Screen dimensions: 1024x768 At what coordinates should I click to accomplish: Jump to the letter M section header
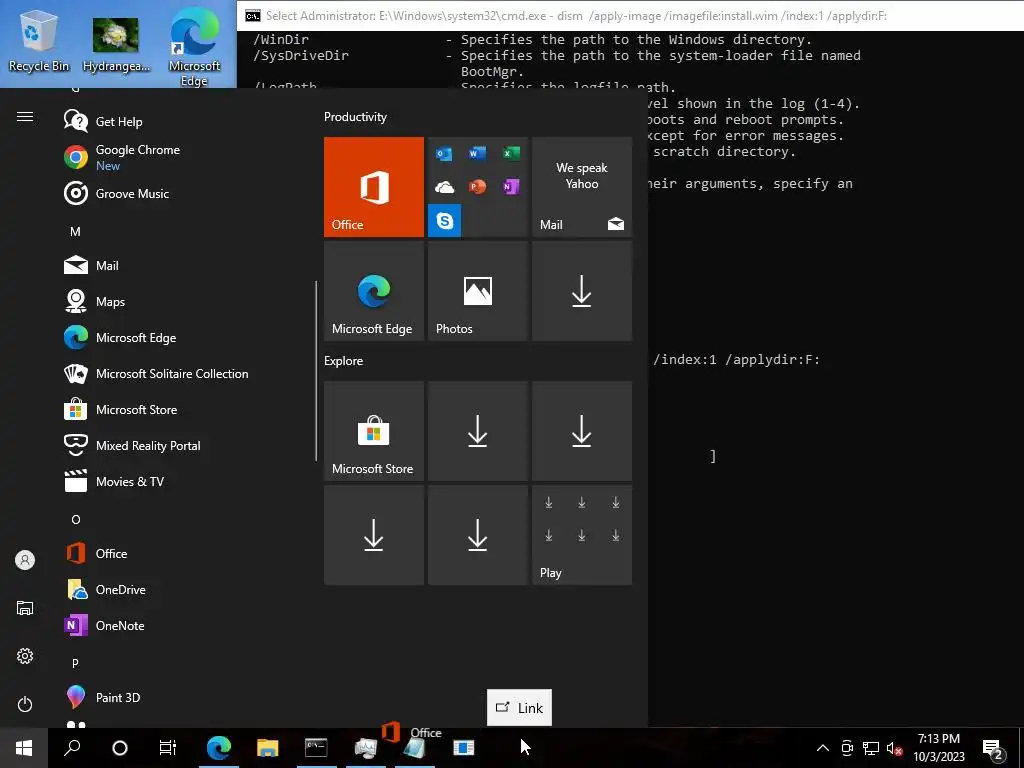(75, 231)
